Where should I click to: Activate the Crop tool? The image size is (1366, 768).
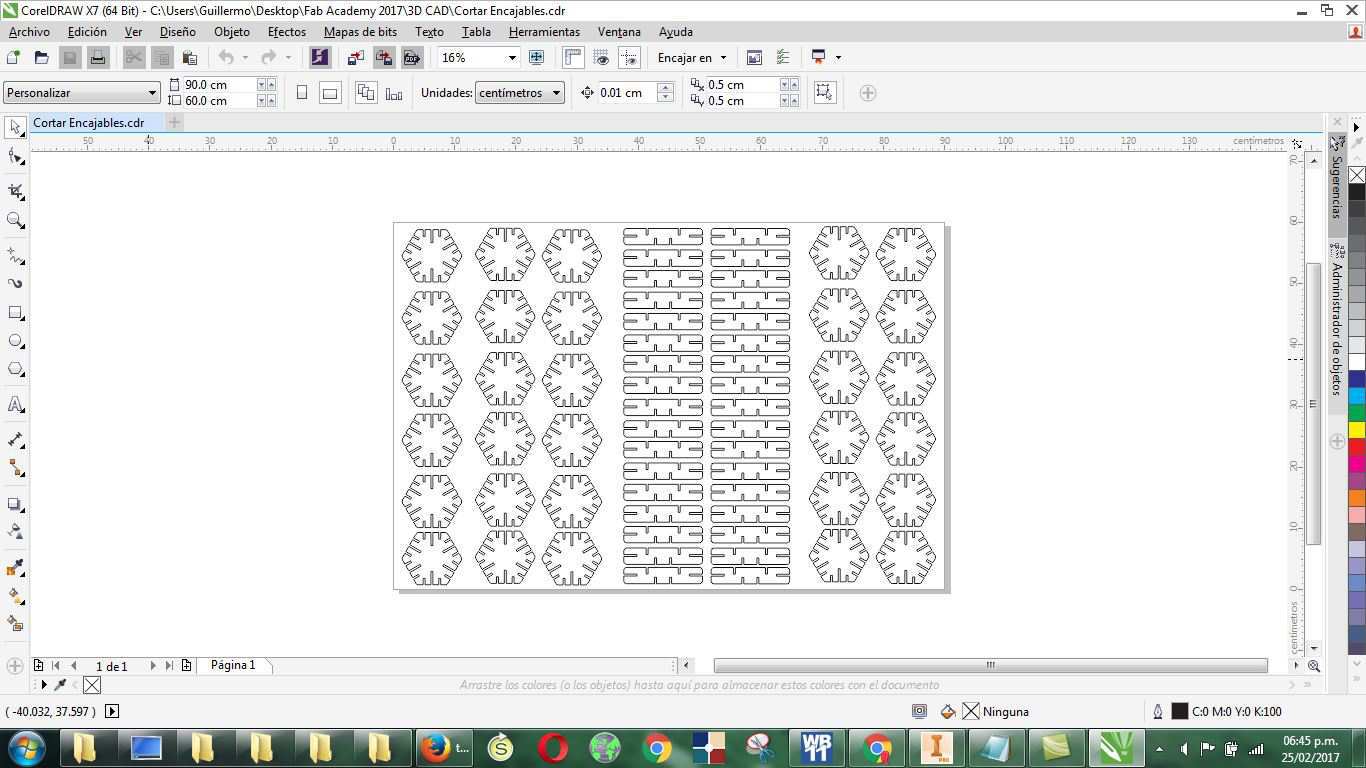[15, 191]
